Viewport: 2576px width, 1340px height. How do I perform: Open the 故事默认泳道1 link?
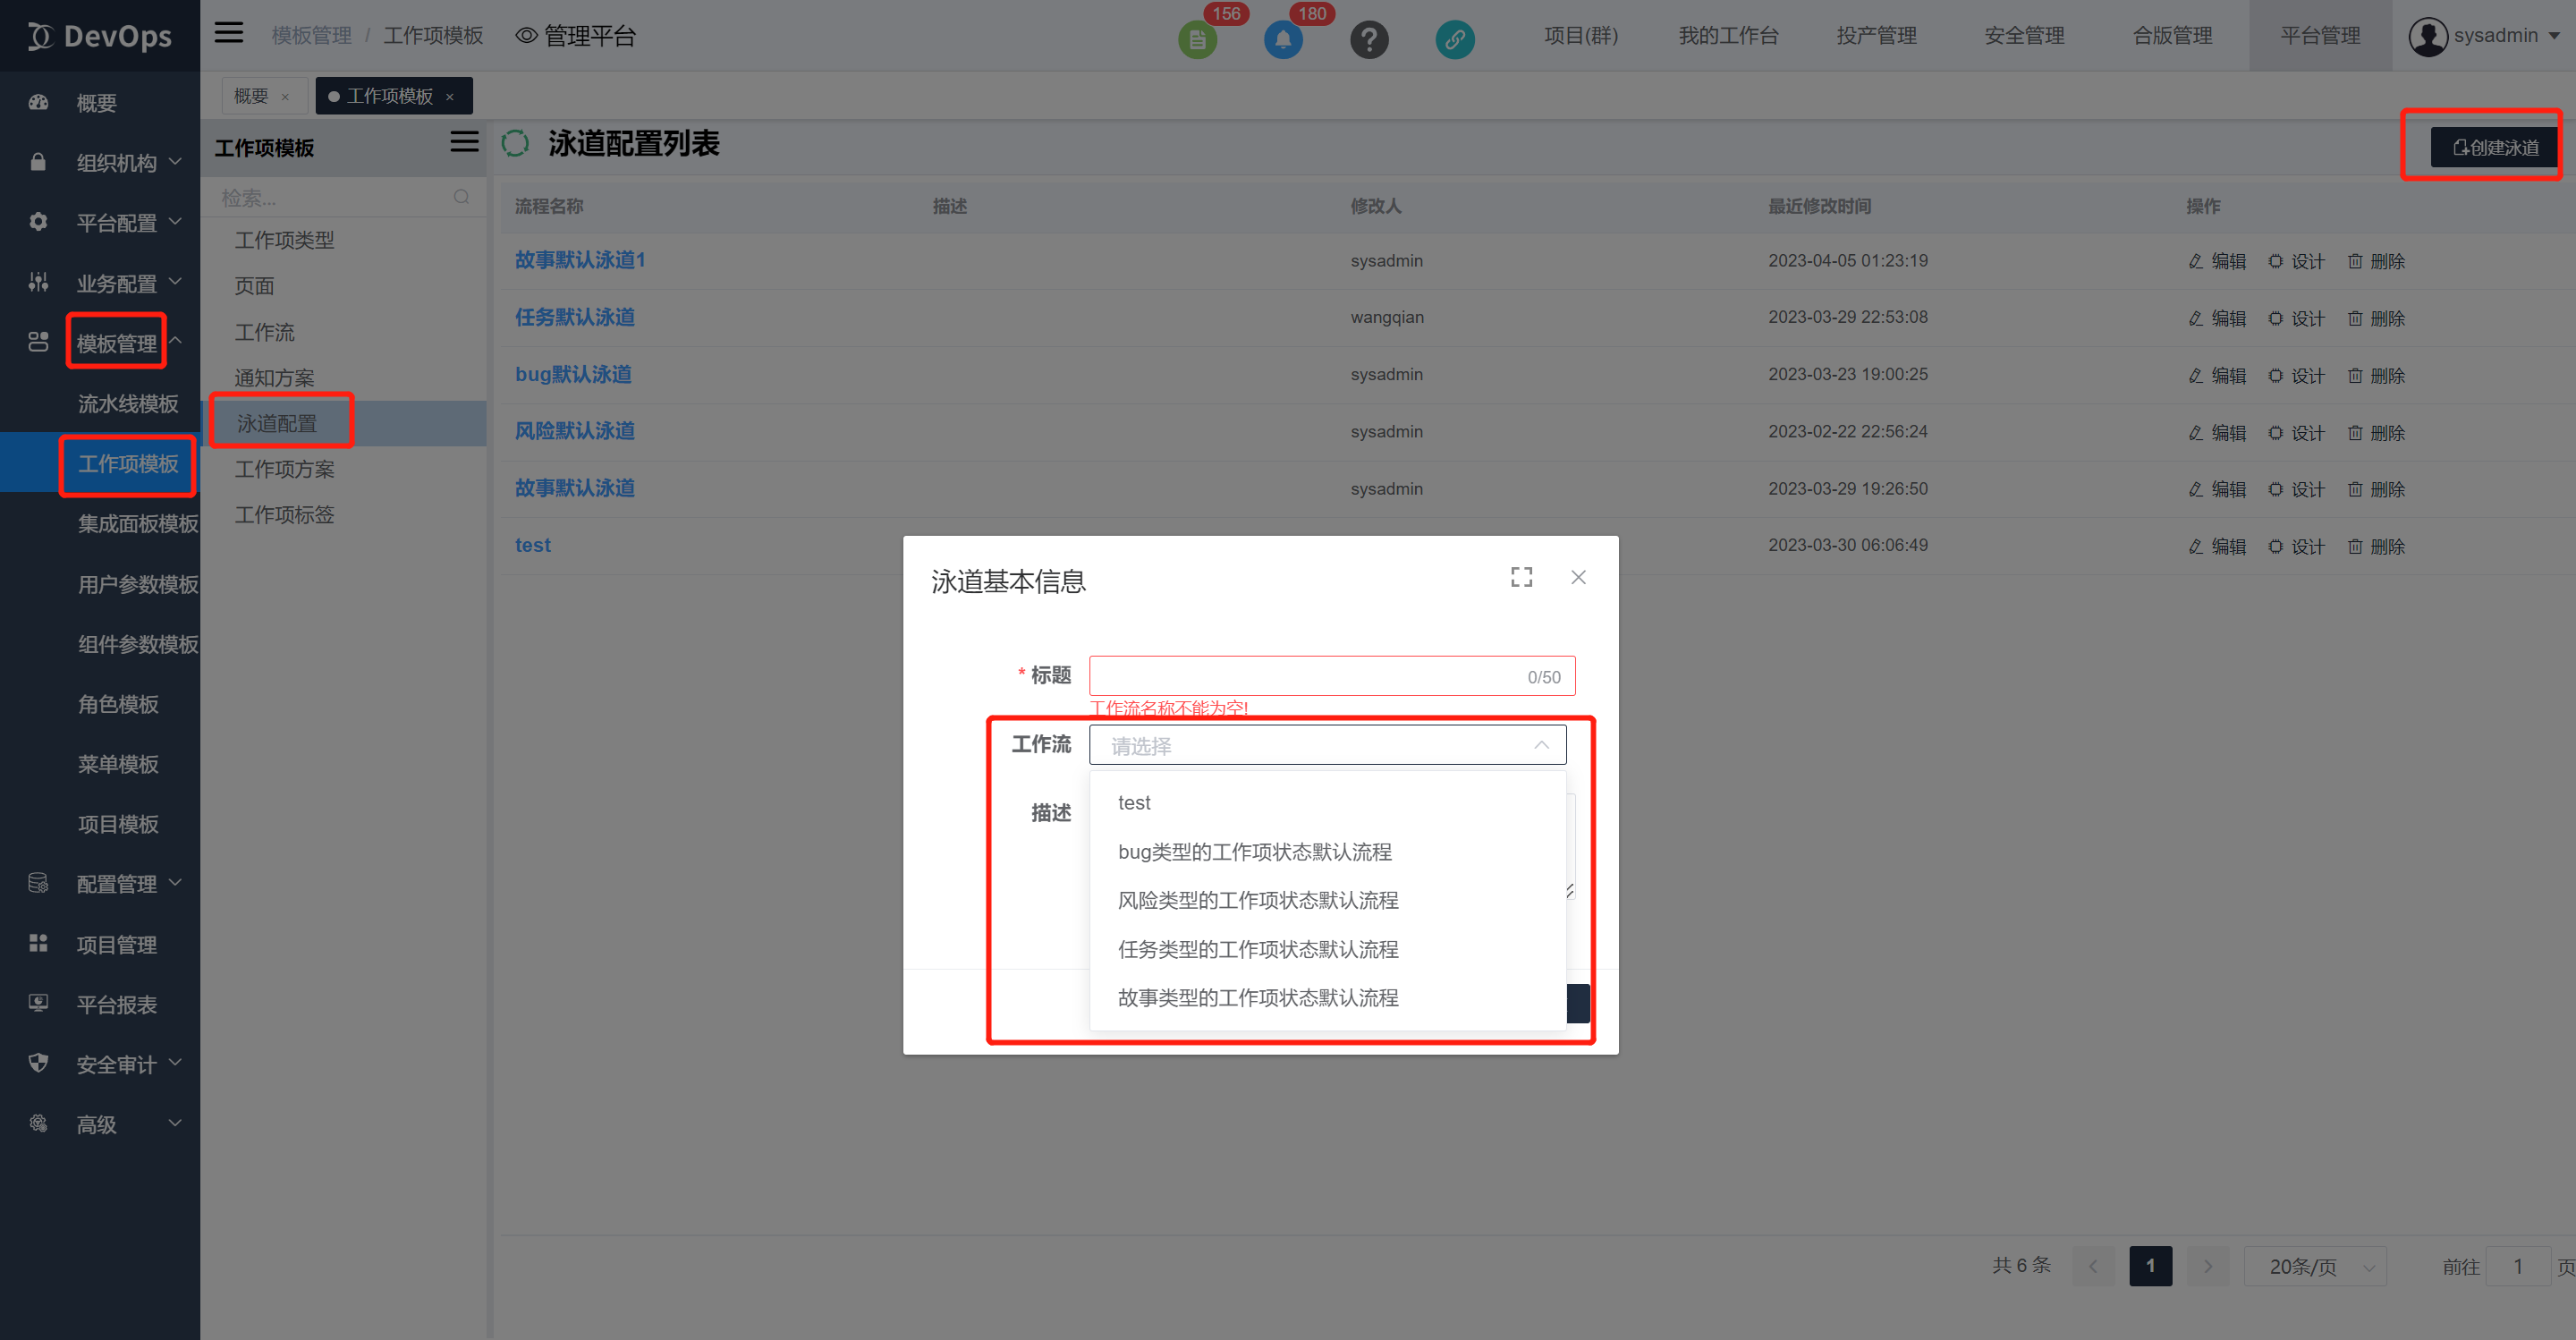click(x=580, y=260)
